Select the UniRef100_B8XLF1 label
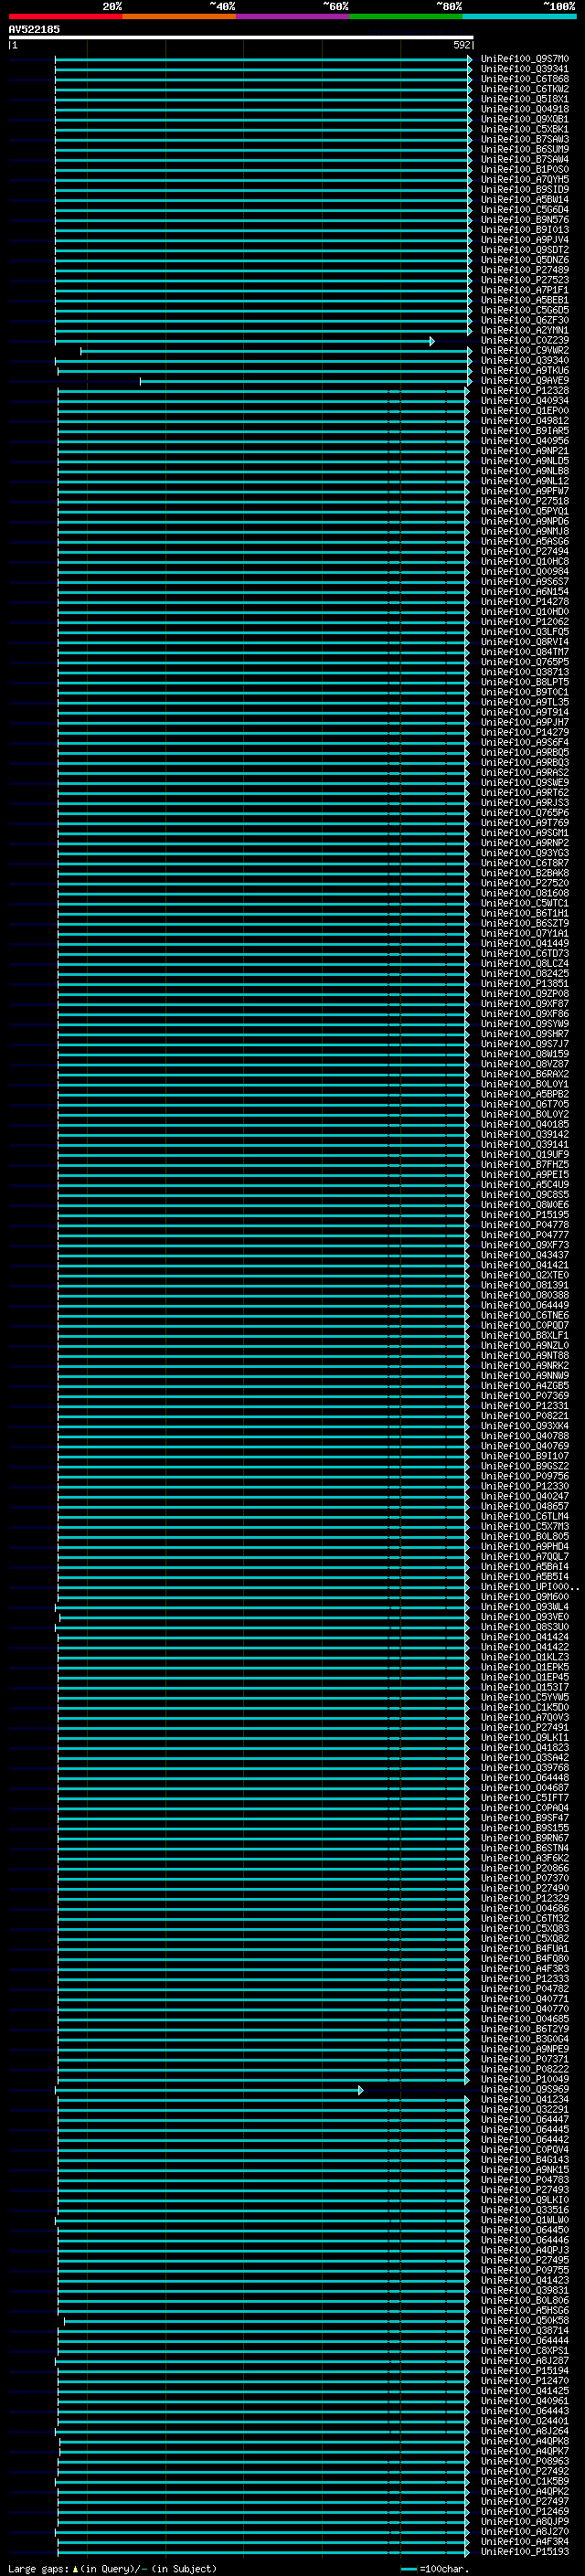The image size is (585, 2576). [525, 1335]
